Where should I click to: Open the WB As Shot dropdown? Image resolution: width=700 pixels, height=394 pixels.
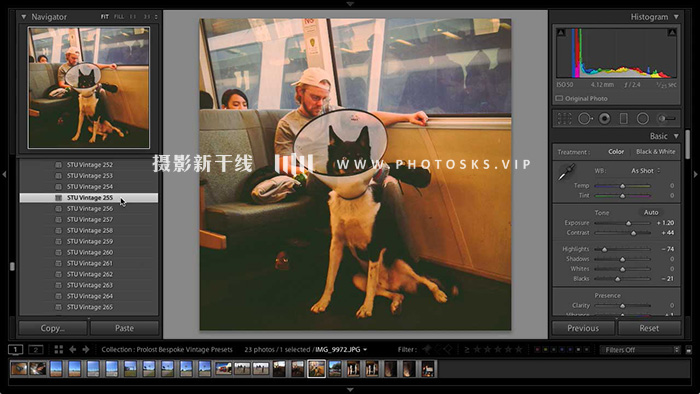click(645, 170)
